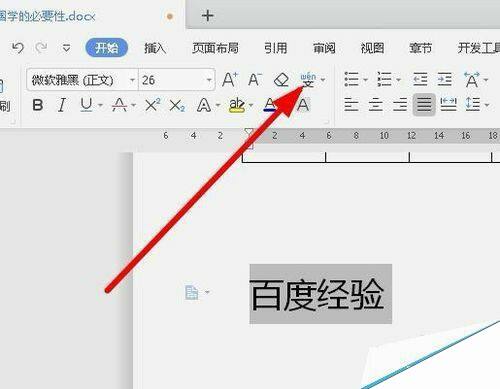Open the quick access toolbar customize dropdown

66,48
